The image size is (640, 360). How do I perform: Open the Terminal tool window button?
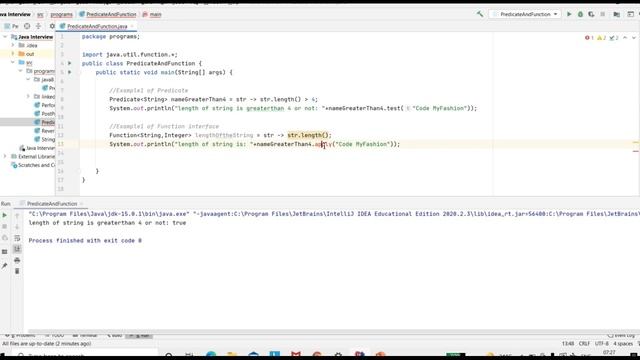coord(85,336)
